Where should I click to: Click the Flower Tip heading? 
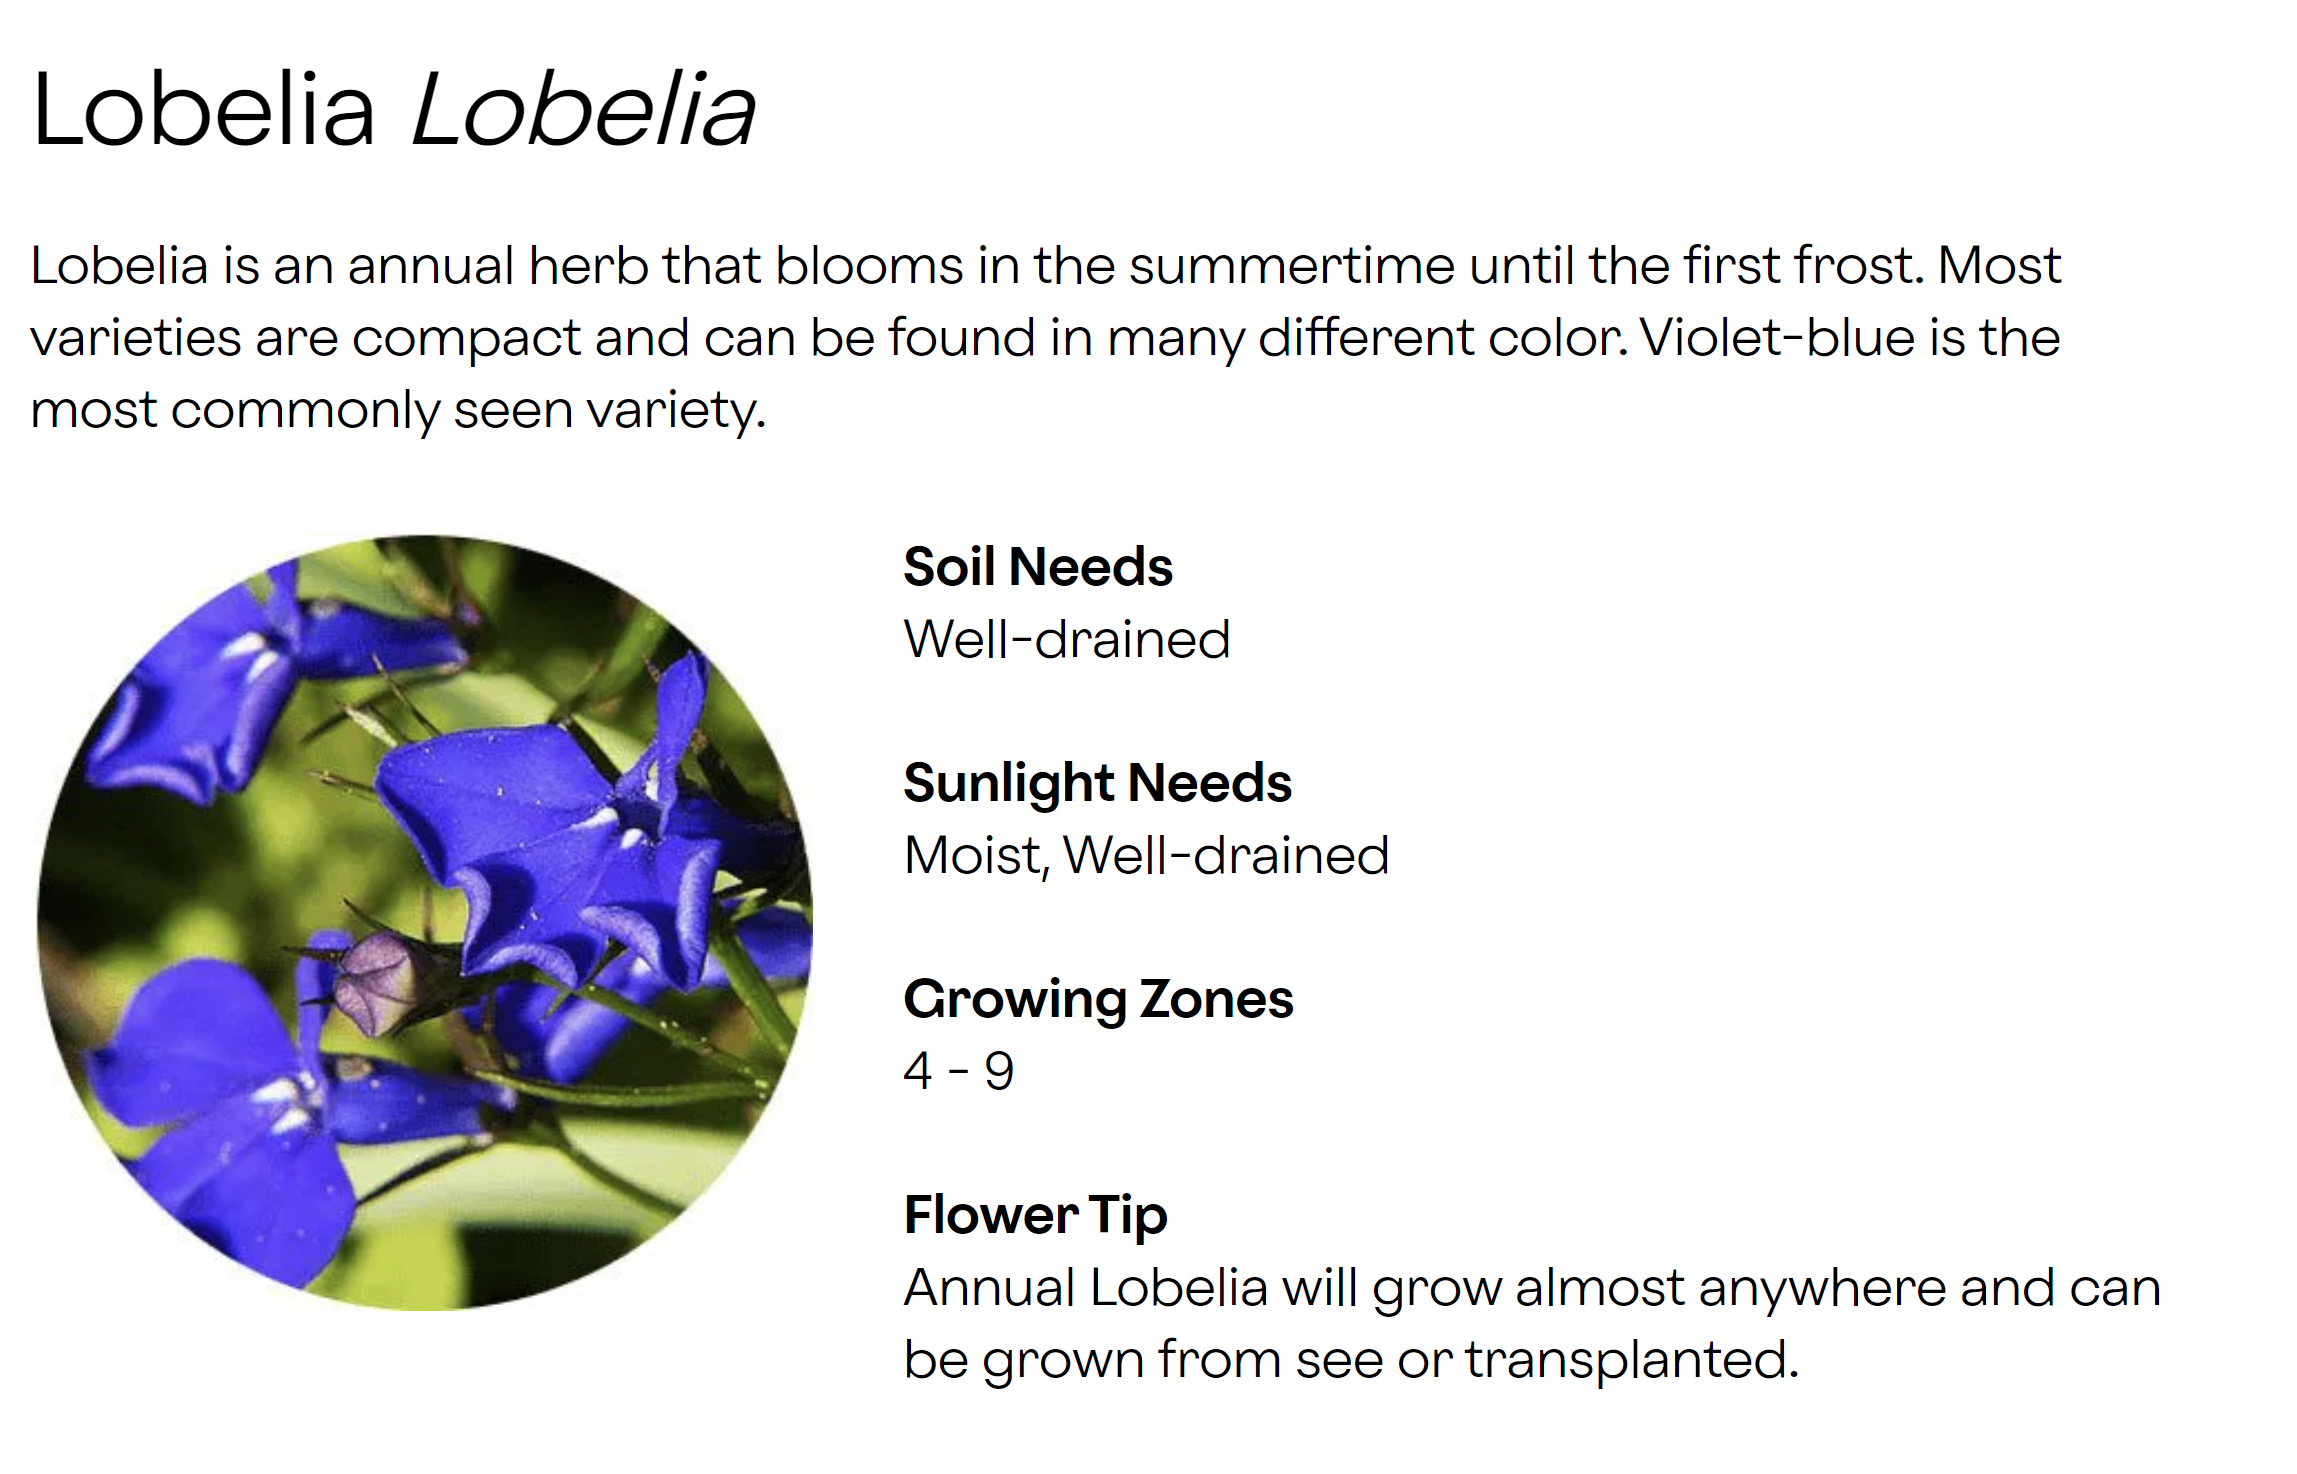point(1035,1215)
